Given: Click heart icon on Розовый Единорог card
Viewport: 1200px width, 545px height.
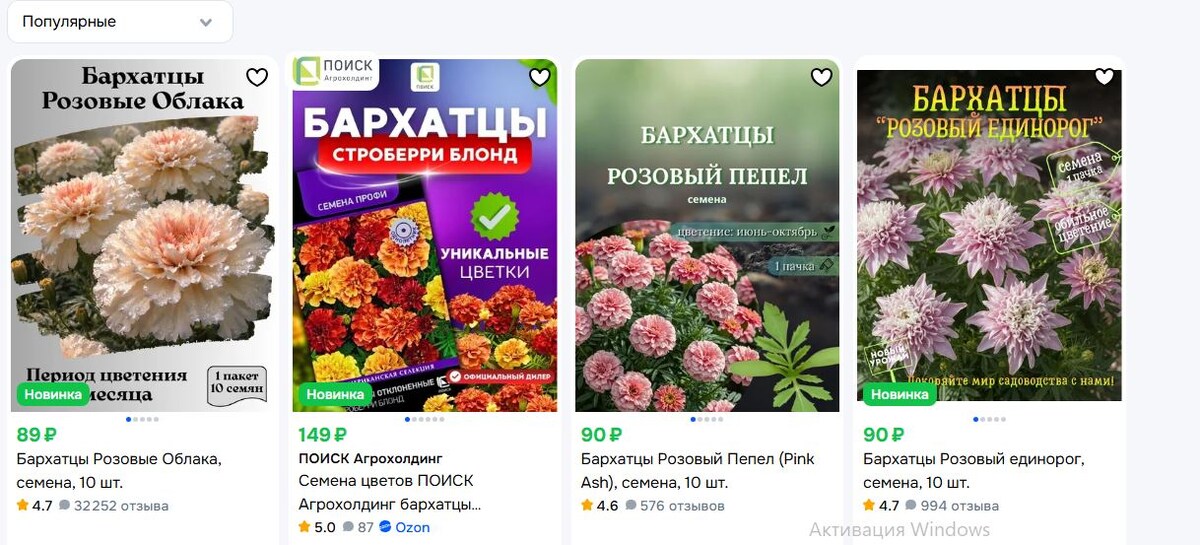Looking at the screenshot, I should pos(1104,78).
